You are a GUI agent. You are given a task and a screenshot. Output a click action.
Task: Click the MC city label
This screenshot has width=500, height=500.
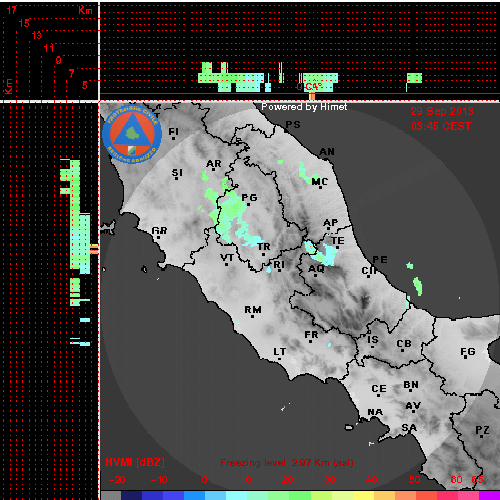pyautogui.click(x=320, y=182)
